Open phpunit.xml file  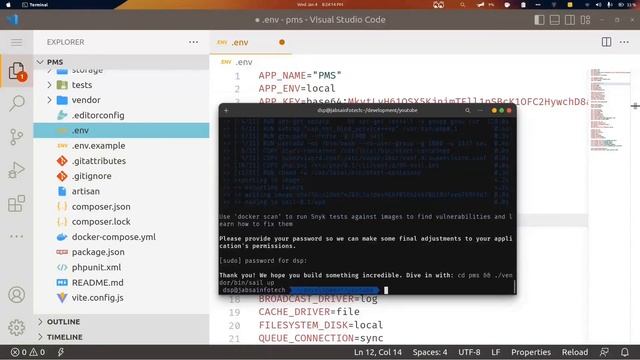[x=96, y=267]
